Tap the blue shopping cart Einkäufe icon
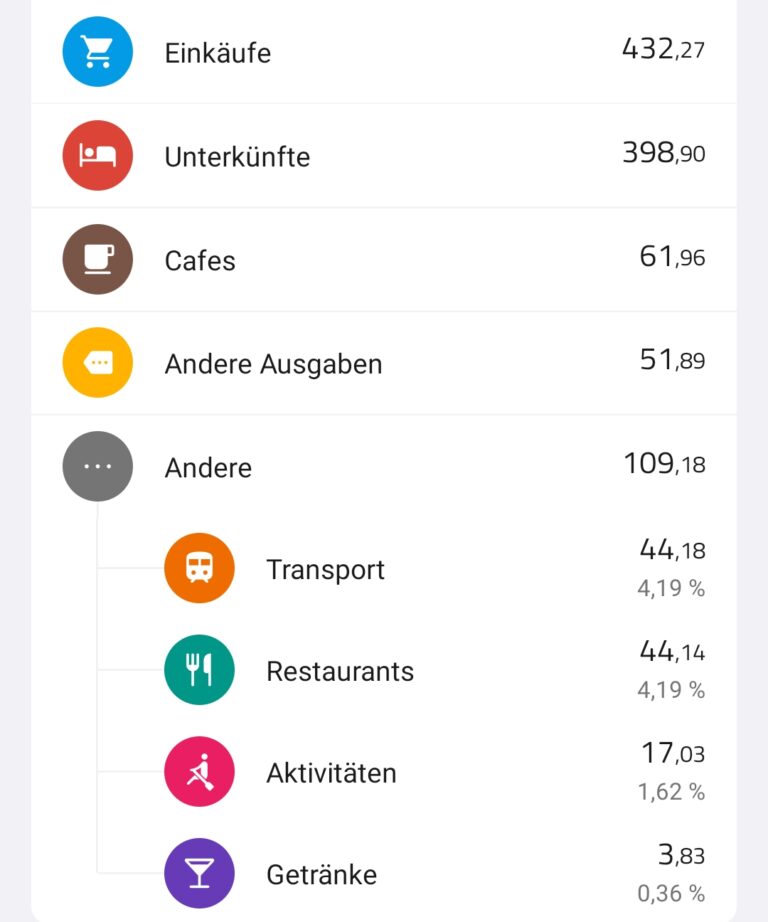Screen dimensions: 768x922 pyautogui.click(x=98, y=52)
